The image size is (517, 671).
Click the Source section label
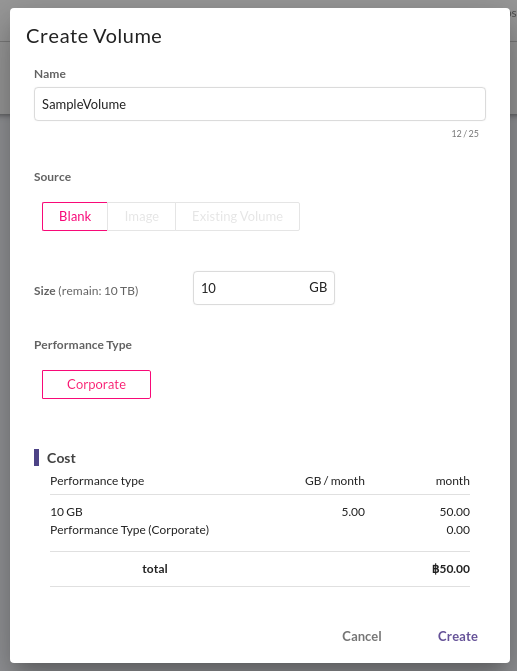(53, 177)
